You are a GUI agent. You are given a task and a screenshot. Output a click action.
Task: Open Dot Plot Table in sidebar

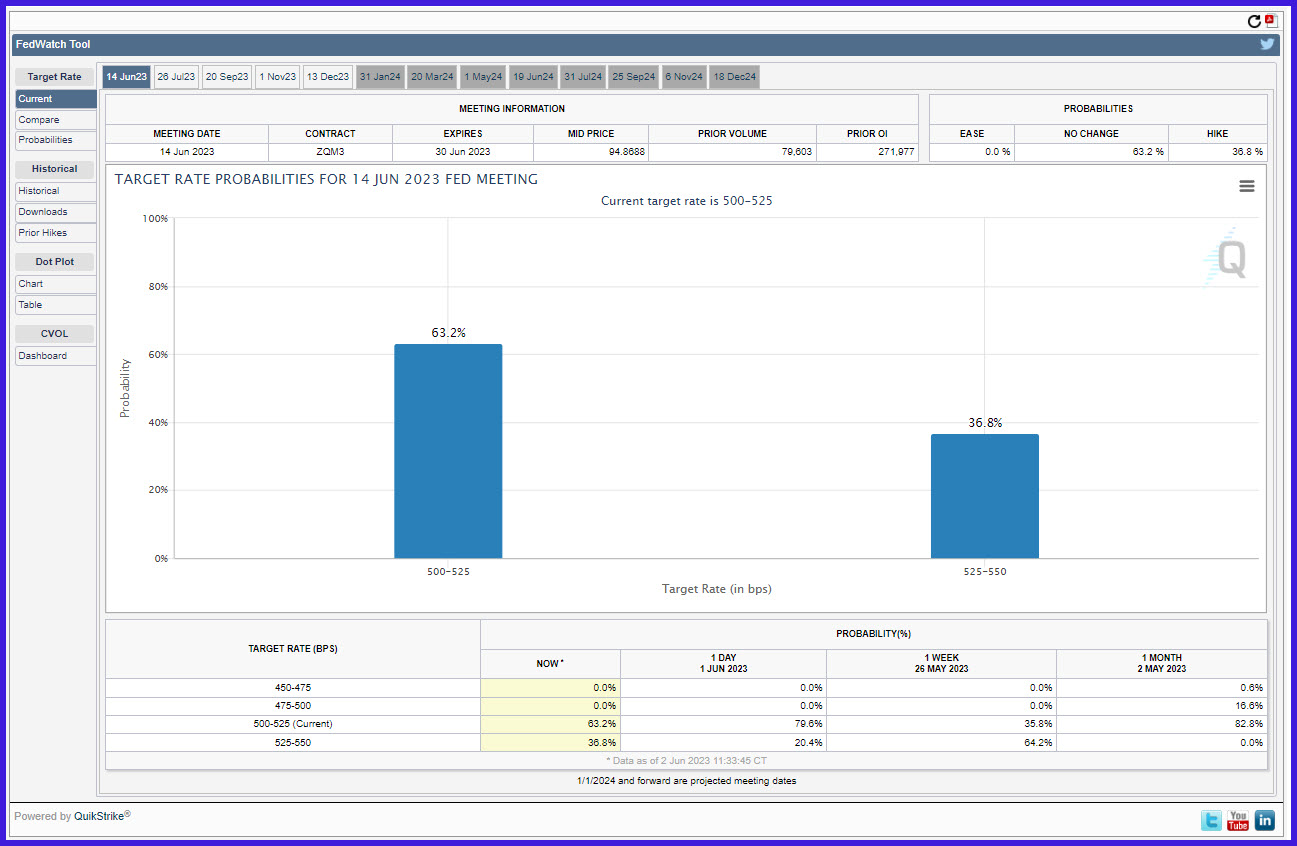tap(56, 305)
